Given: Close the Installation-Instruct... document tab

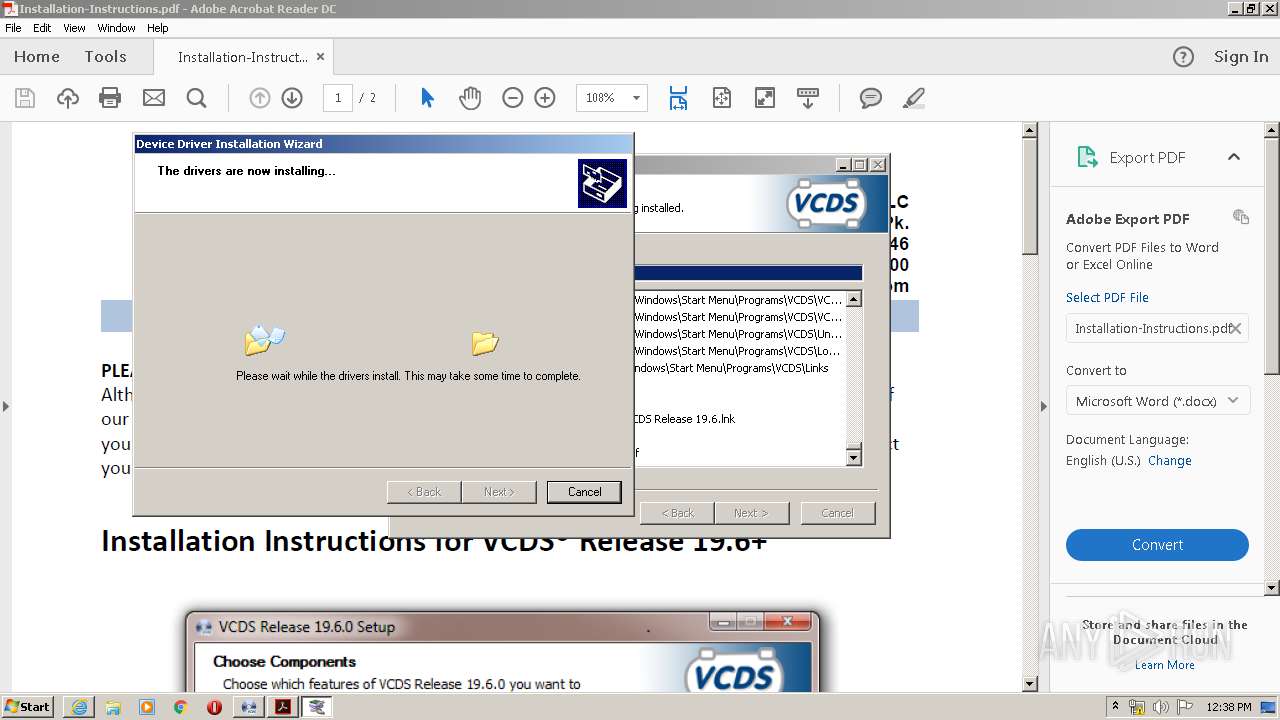Looking at the screenshot, I should pos(321,57).
